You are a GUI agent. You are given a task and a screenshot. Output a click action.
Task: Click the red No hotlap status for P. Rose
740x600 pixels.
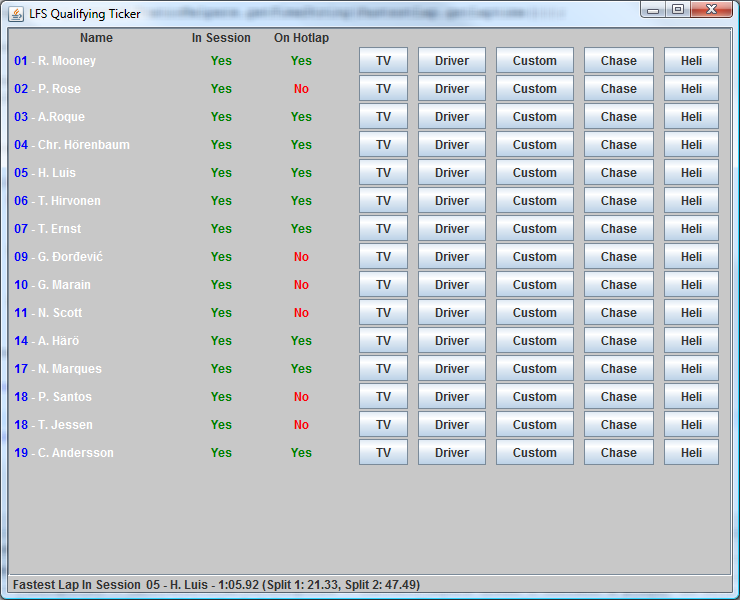(301, 88)
